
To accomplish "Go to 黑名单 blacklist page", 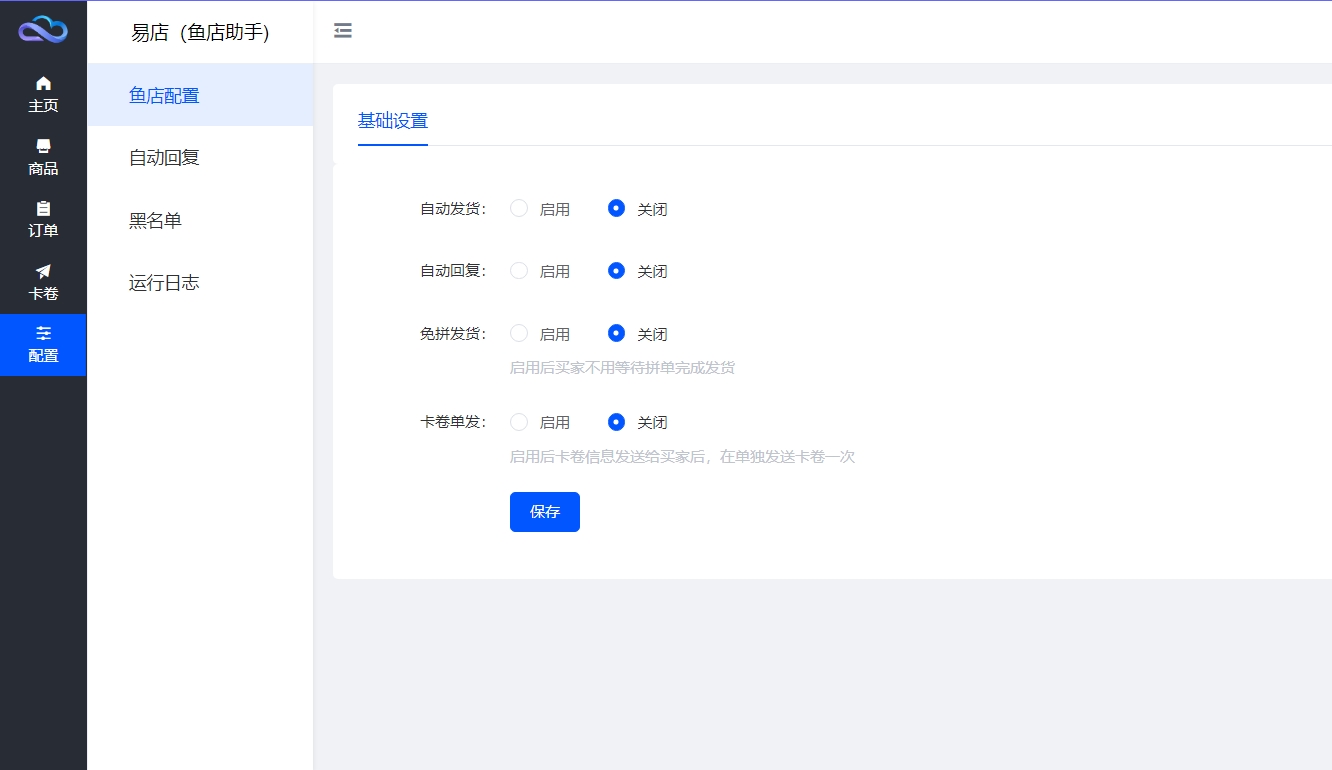I will (x=155, y=220).
